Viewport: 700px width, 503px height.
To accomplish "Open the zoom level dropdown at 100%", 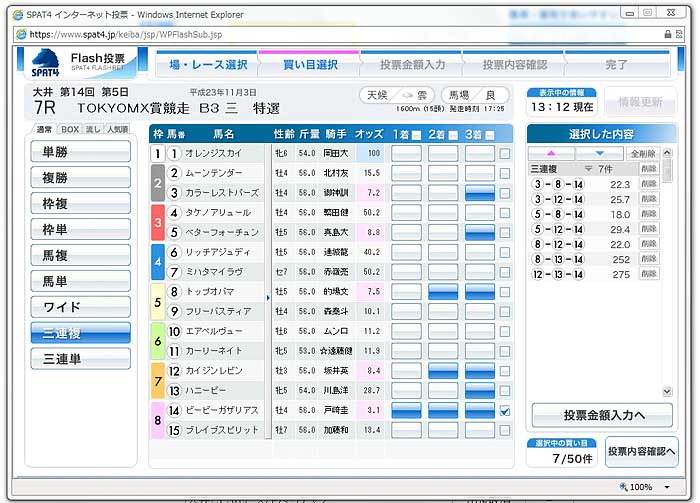I will (x=676, y=487).
